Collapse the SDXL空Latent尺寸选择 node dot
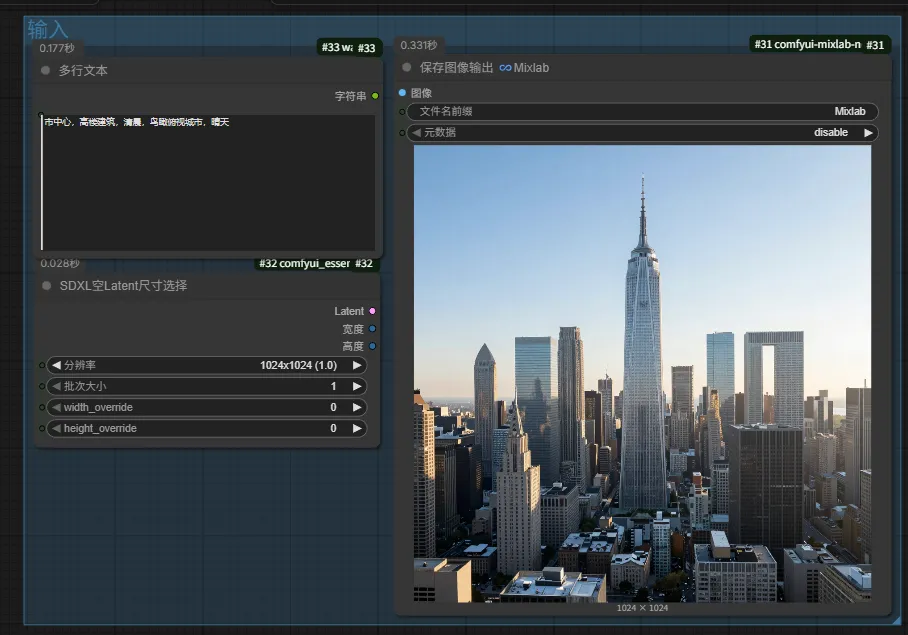This screenshot has width=908, height=635. 47,285
